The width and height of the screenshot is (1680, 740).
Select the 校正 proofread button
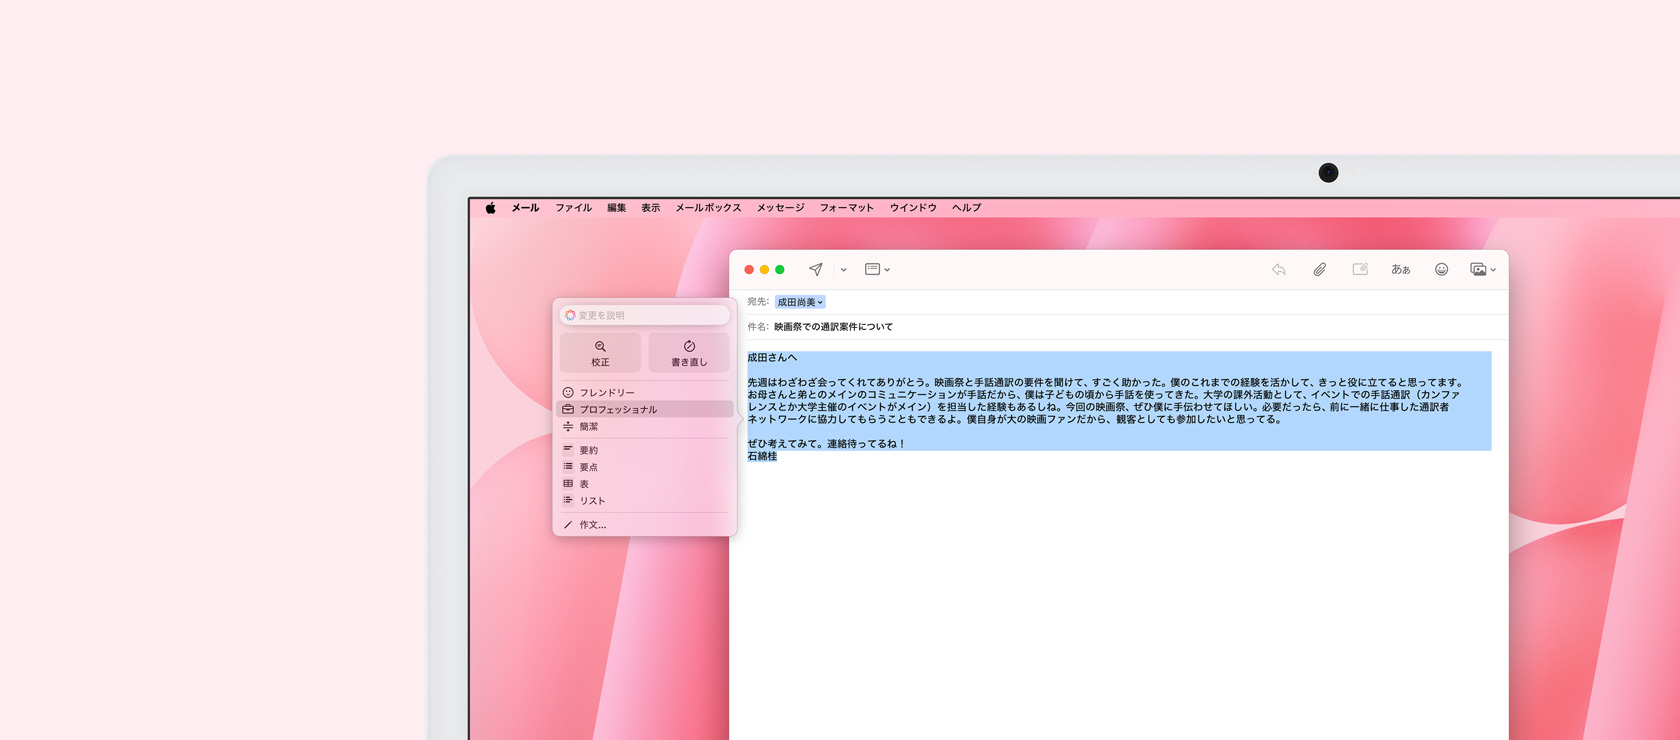point(600,353)
